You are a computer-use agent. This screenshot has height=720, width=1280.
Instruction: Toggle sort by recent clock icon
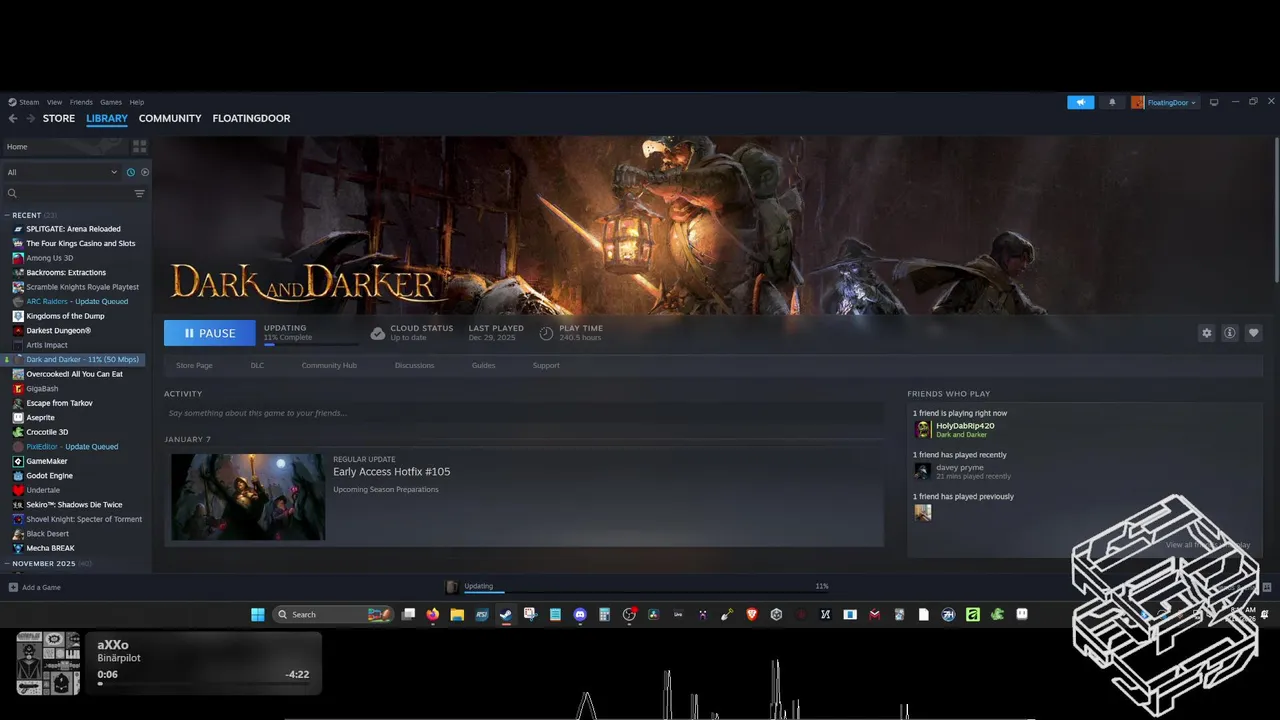[x=130, y=172]
